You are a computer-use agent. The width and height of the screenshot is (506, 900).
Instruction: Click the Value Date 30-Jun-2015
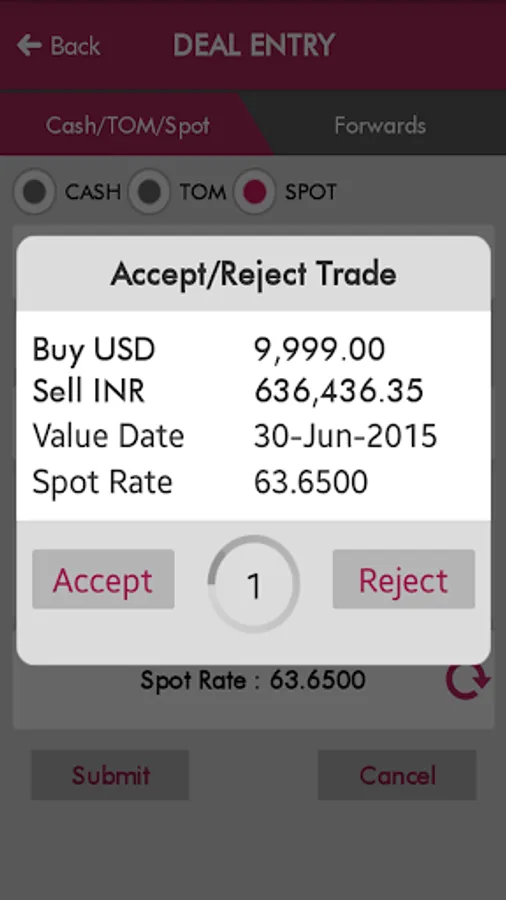[345, 436]
